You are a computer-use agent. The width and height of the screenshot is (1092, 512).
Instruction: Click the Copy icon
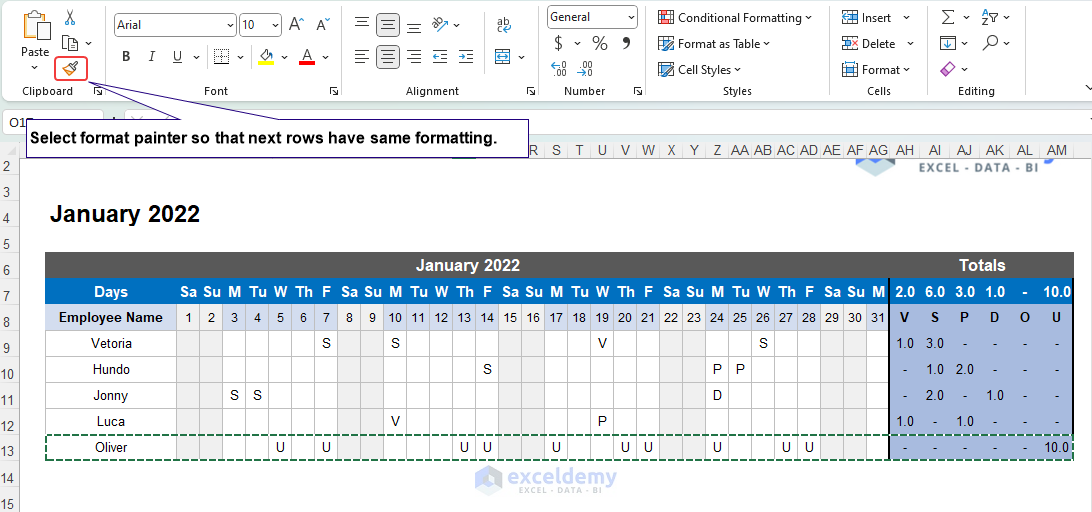[70, 43]
